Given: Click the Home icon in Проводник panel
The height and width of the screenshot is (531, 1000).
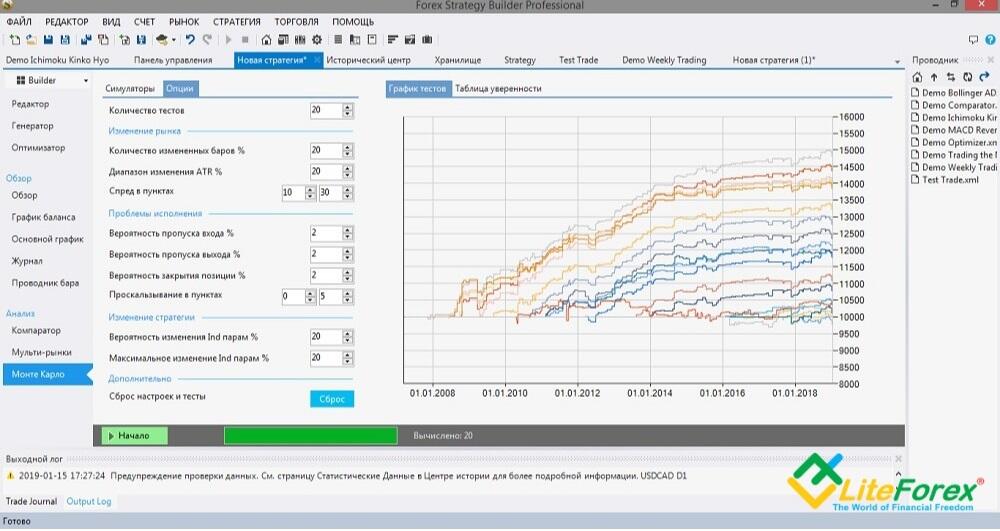Looking at the screenshot, I should coord(917,77).
